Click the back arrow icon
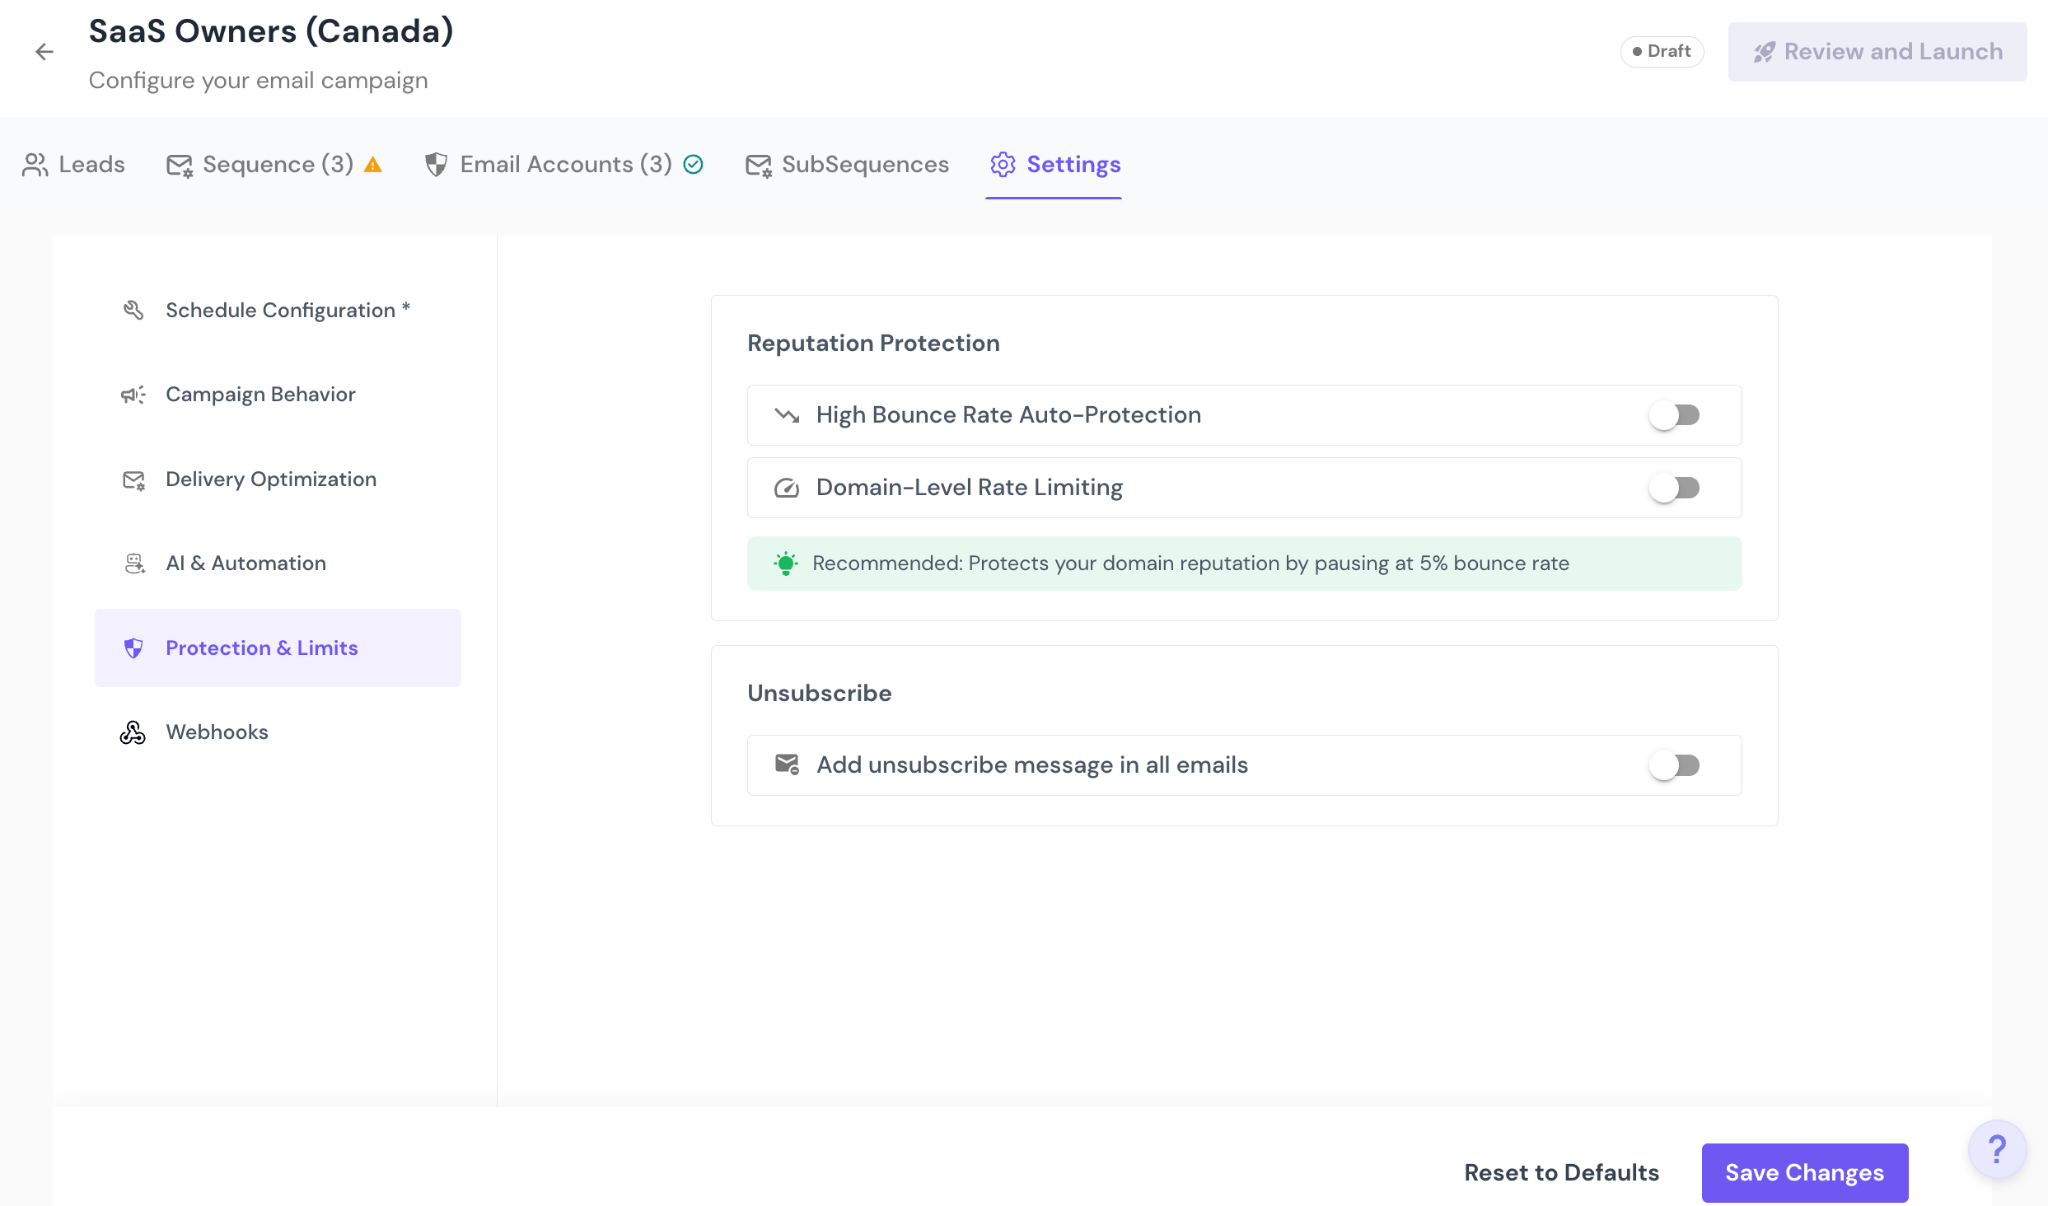Image resolution: width=2048 pixels, height=1206 pixels. 44,52
